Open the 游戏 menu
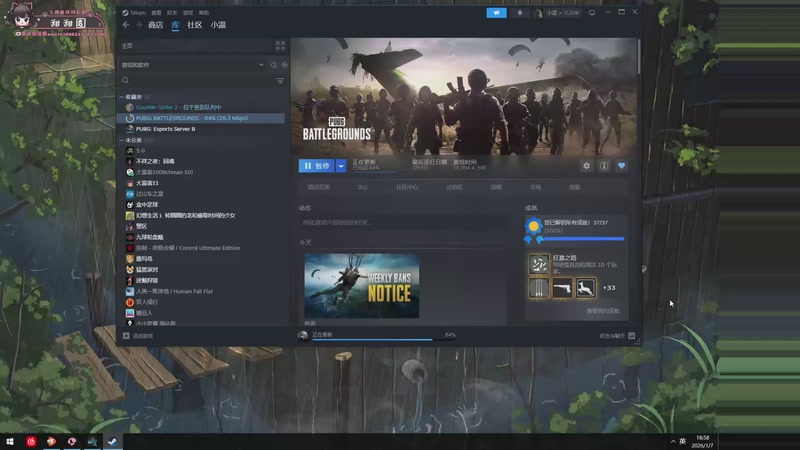 (188, 13)
